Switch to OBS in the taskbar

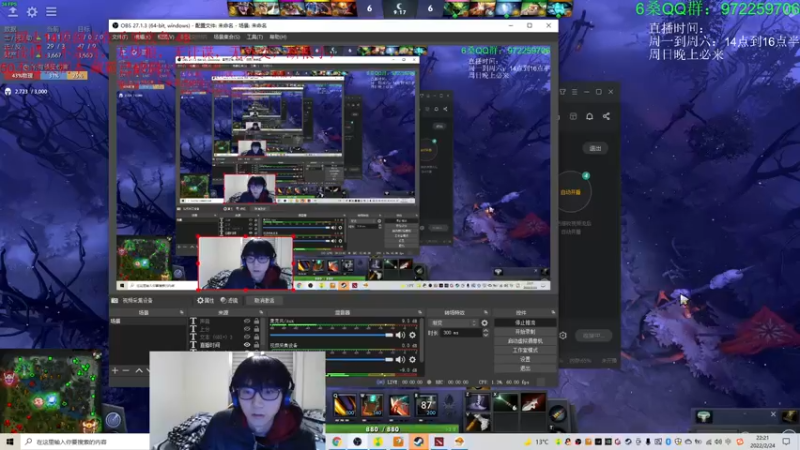pyautogui.click(x=357, y=442)
